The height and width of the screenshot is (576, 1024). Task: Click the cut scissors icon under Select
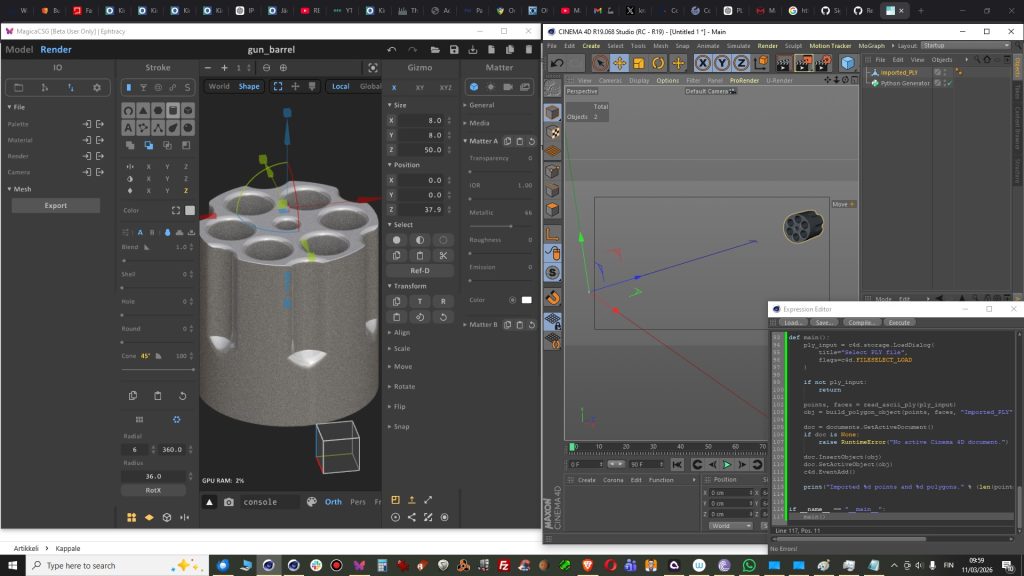[x=444, y=256]
